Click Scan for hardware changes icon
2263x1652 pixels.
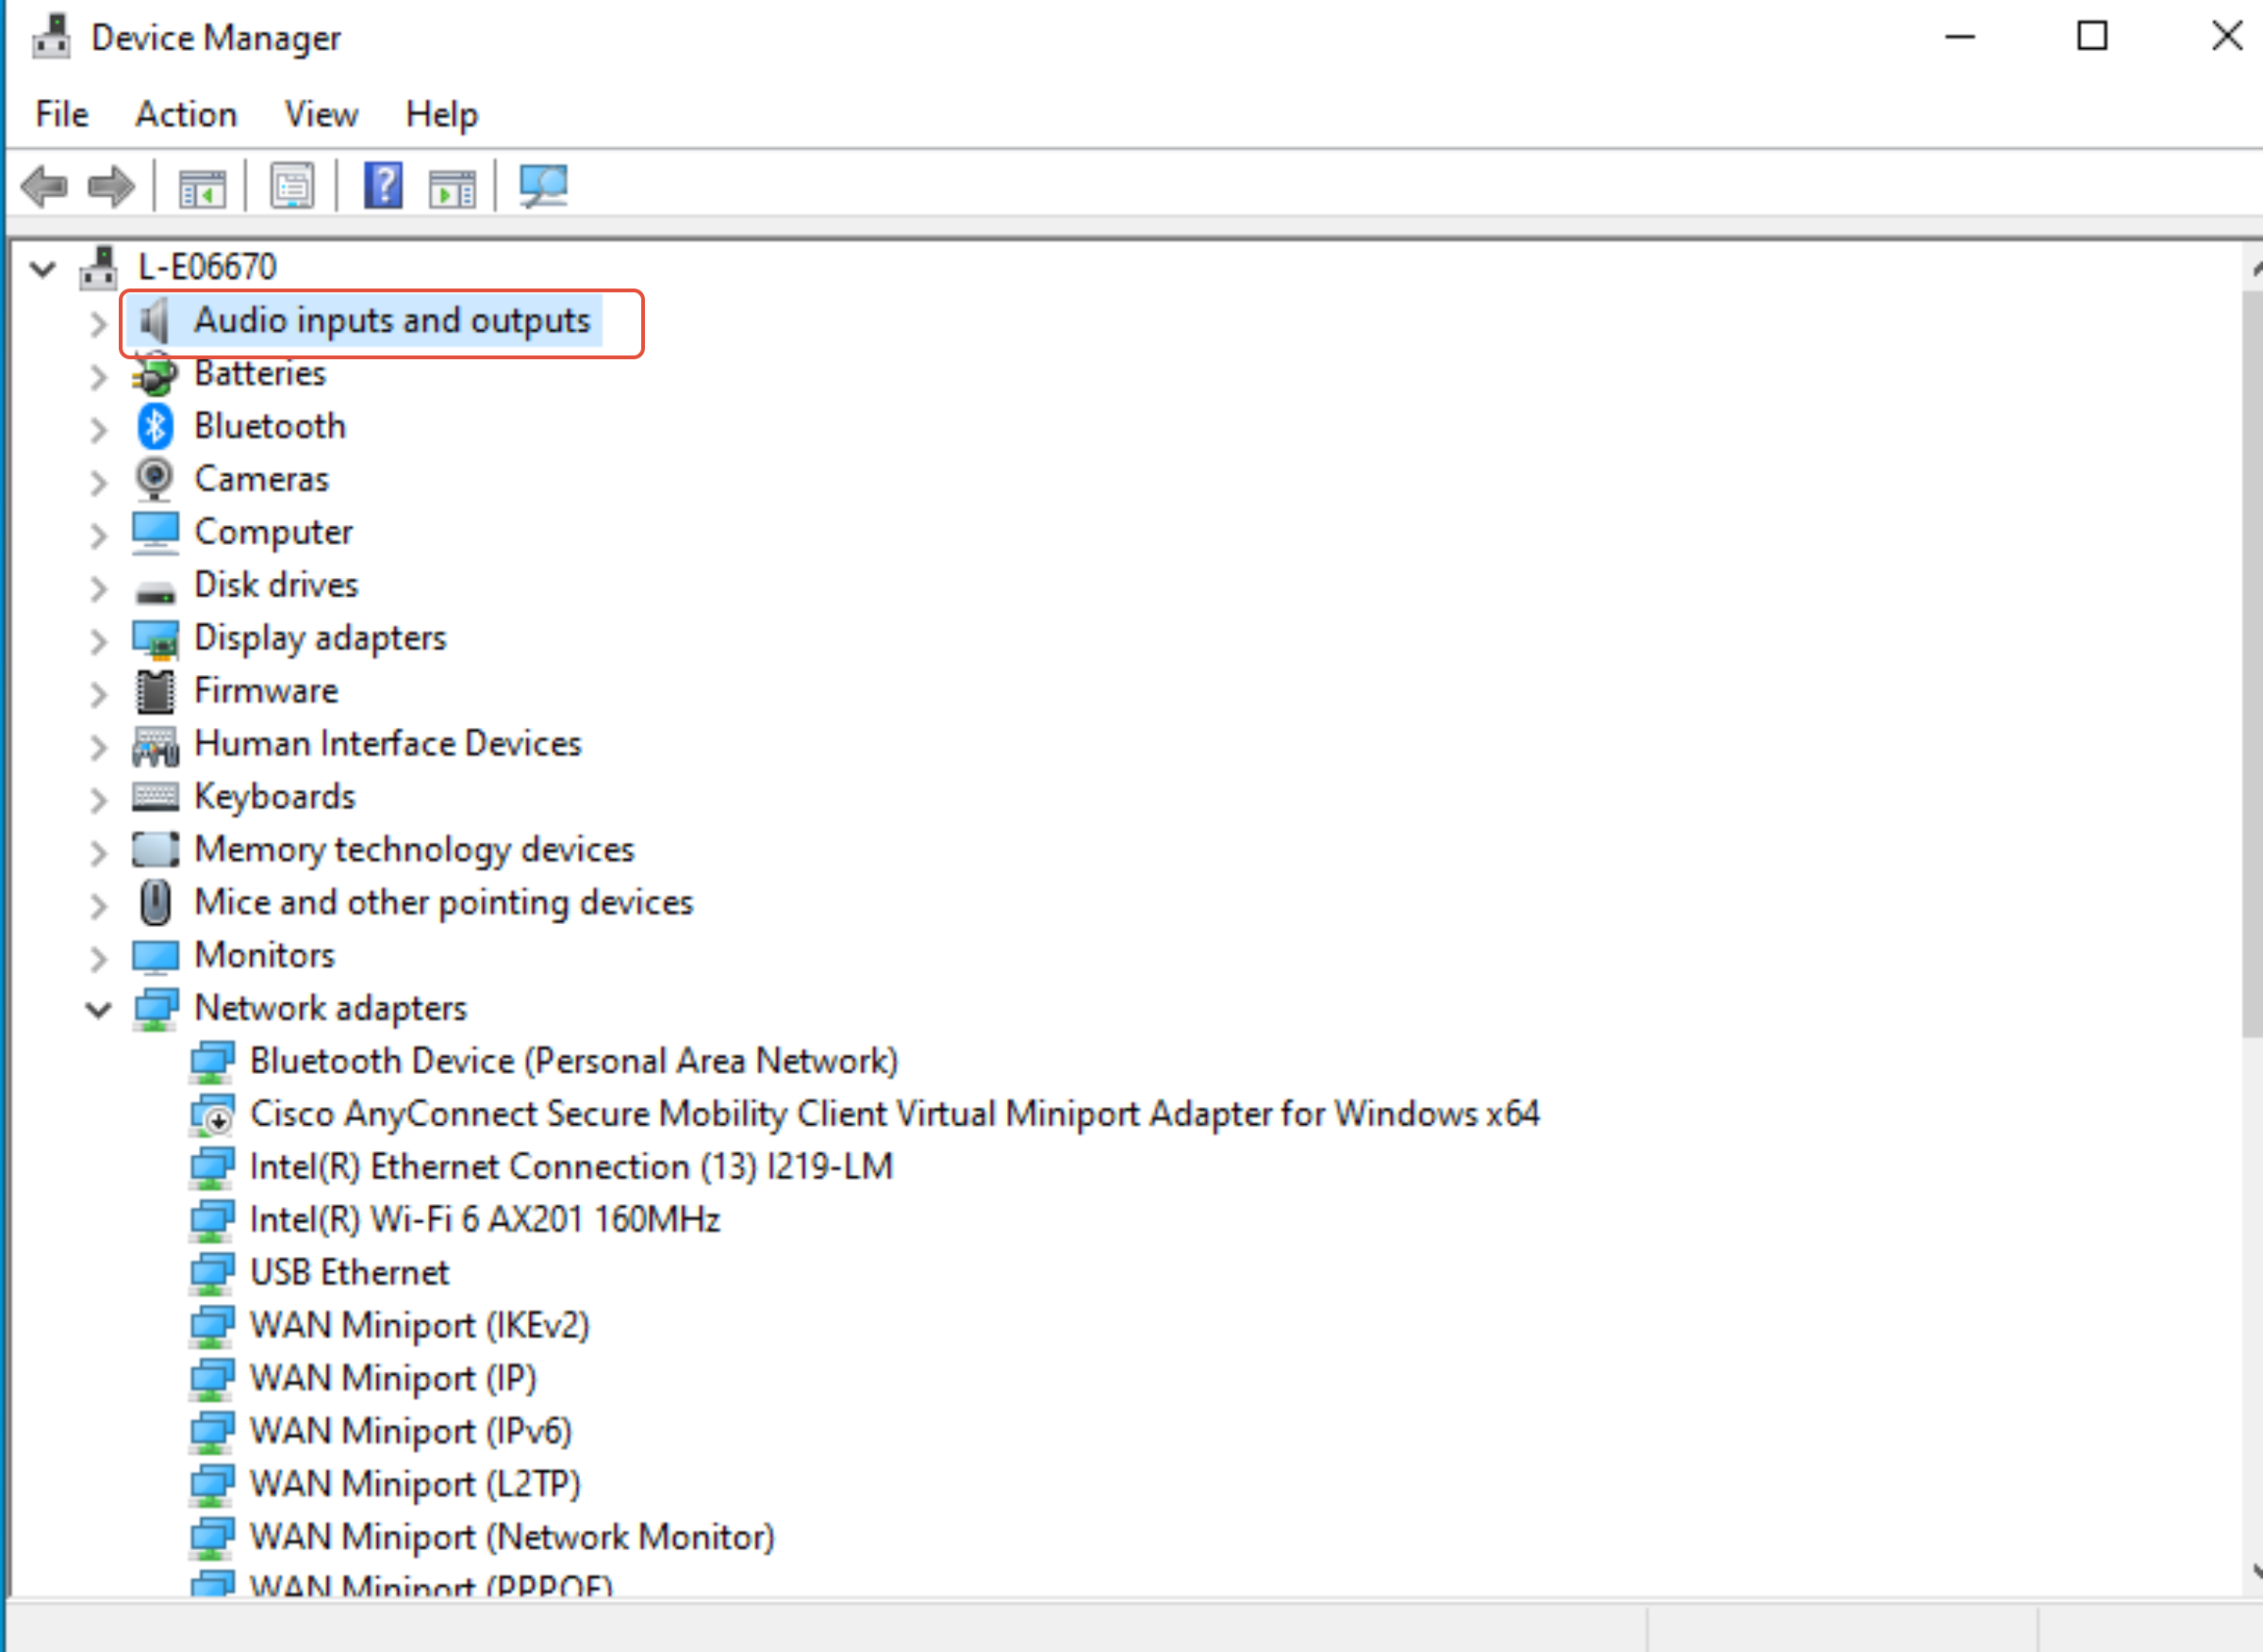[x=544, y=186]
